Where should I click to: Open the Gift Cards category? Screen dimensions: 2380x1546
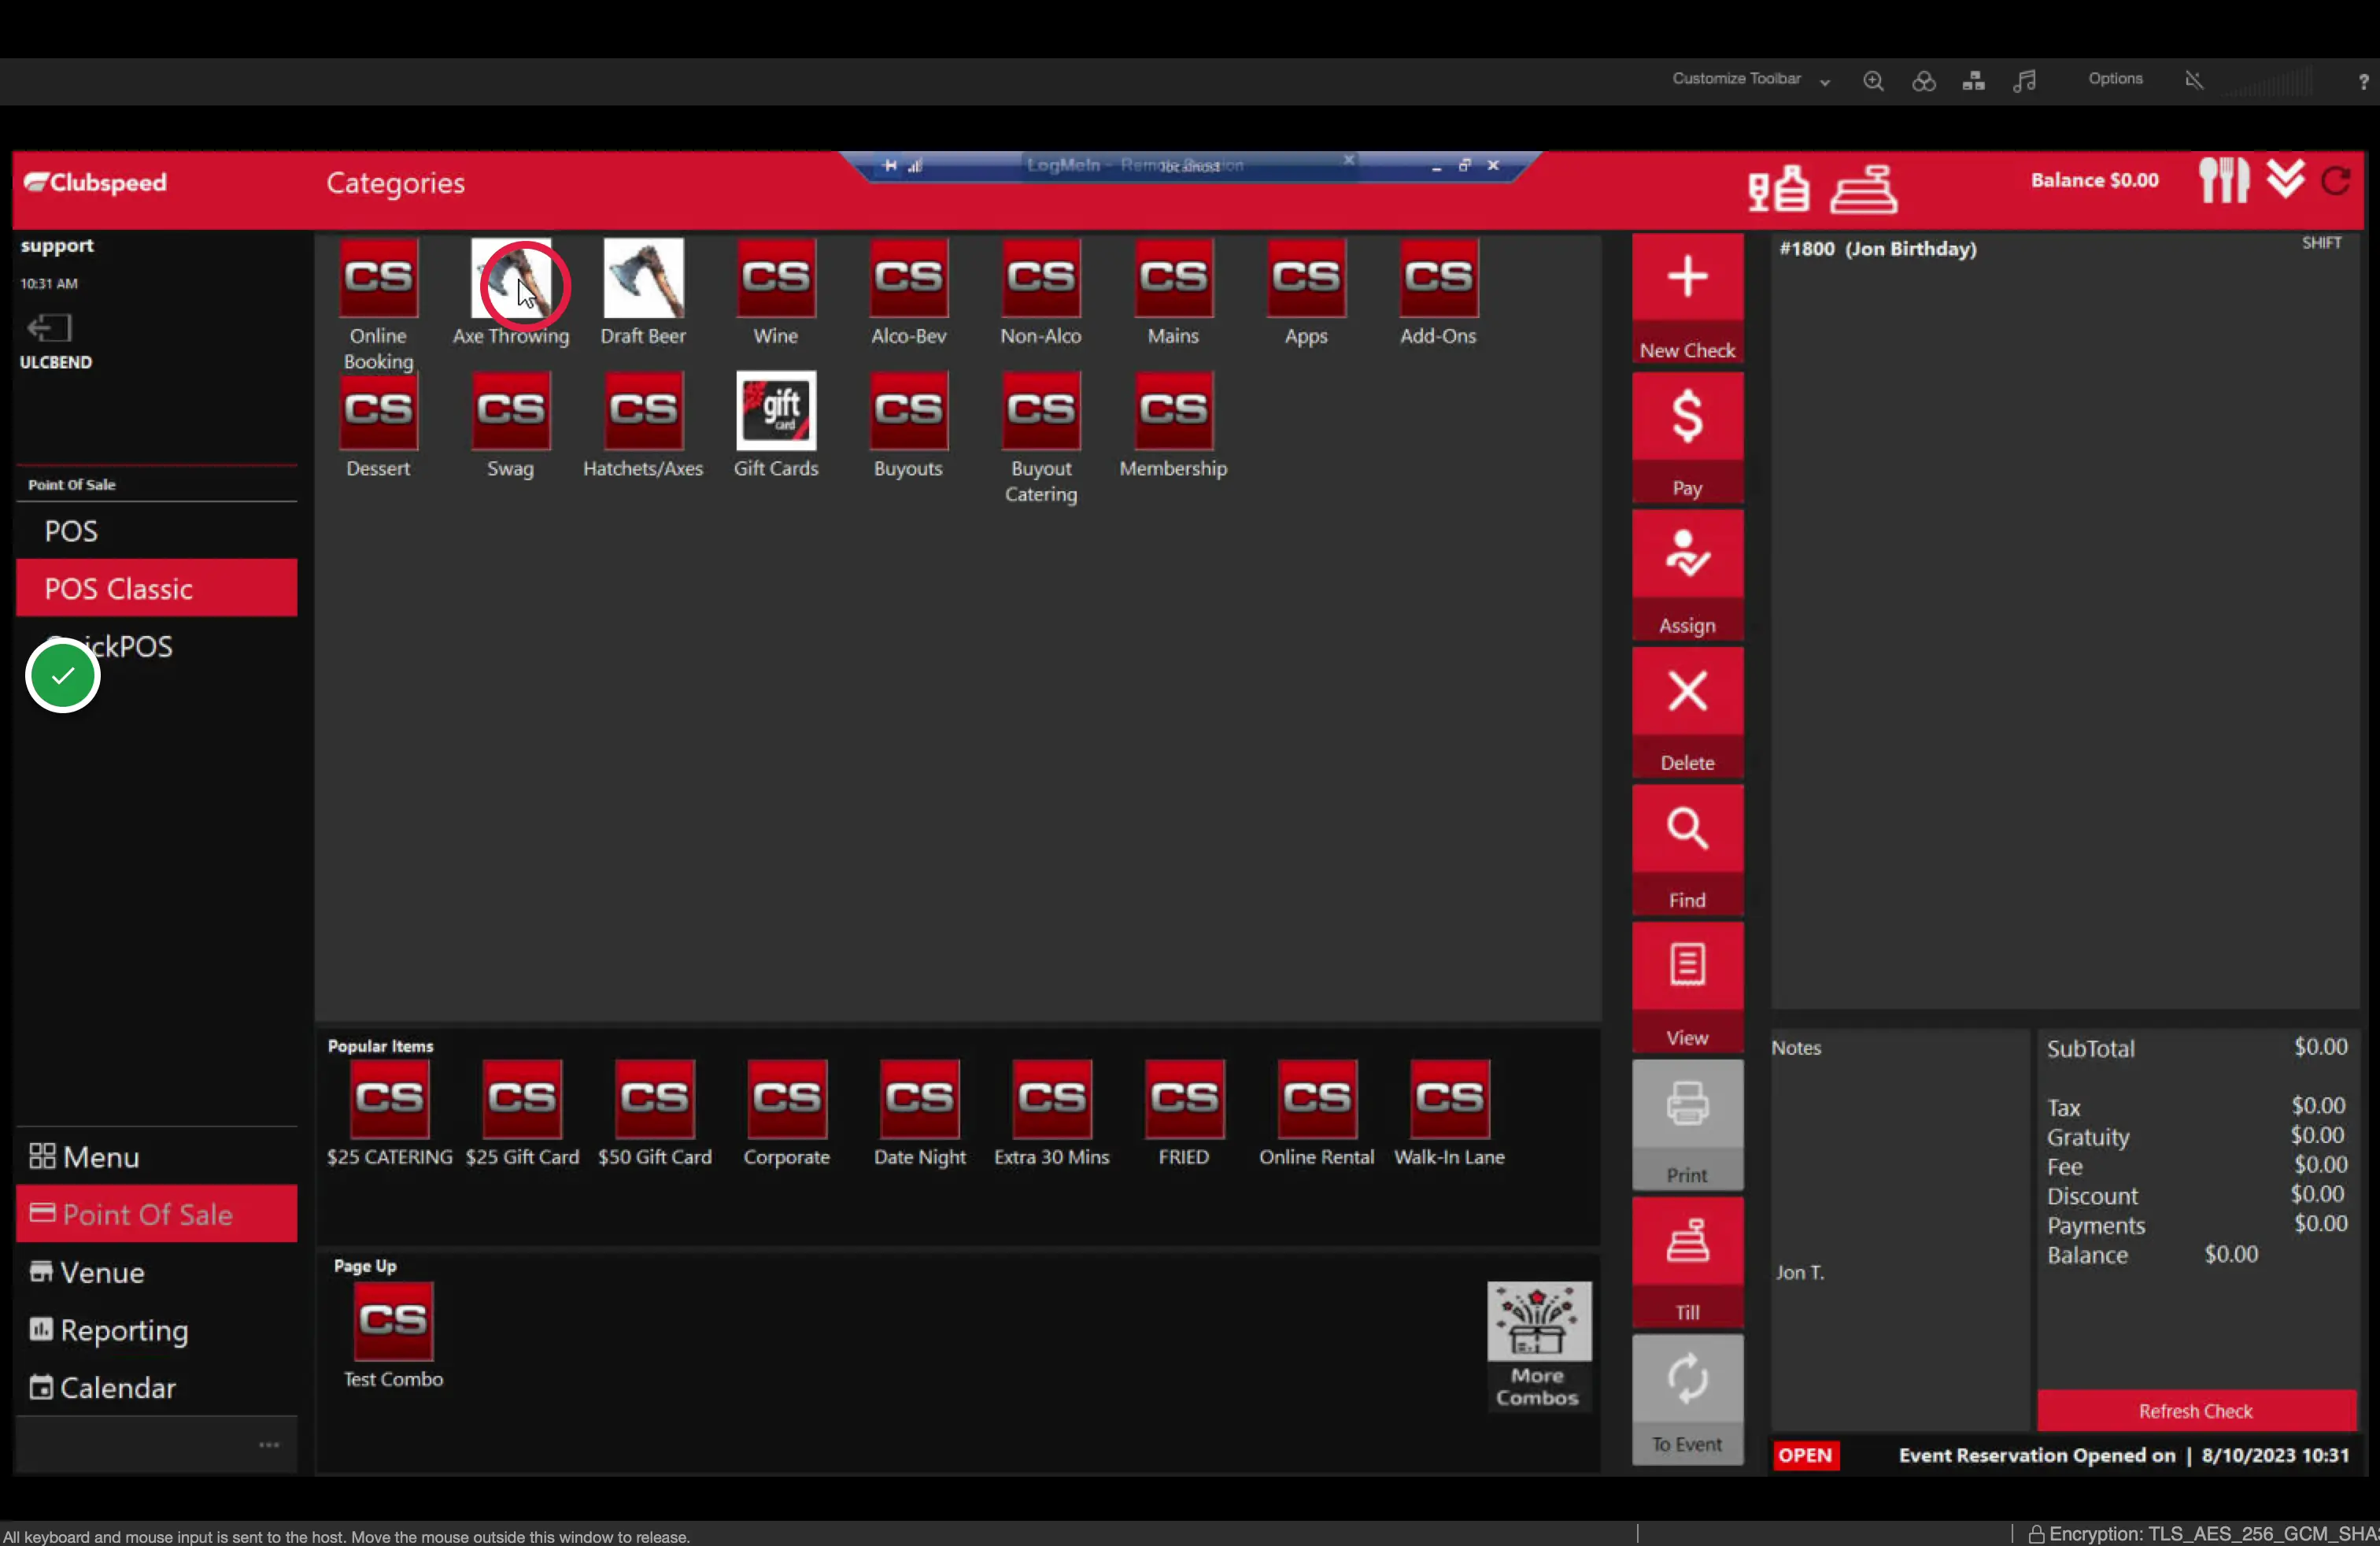[776, 425]
